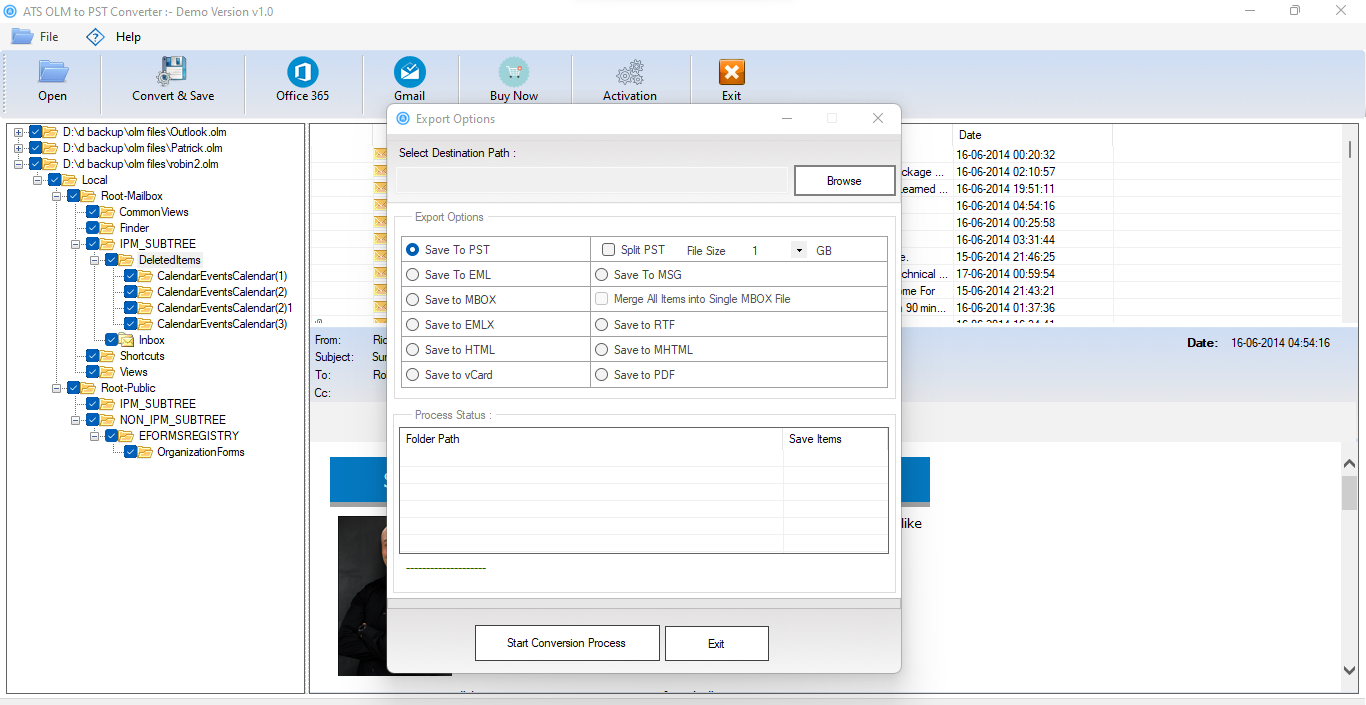This screenshot has height=705, width=1366.
Task: Click the Help menu icon
Action: 95,36
